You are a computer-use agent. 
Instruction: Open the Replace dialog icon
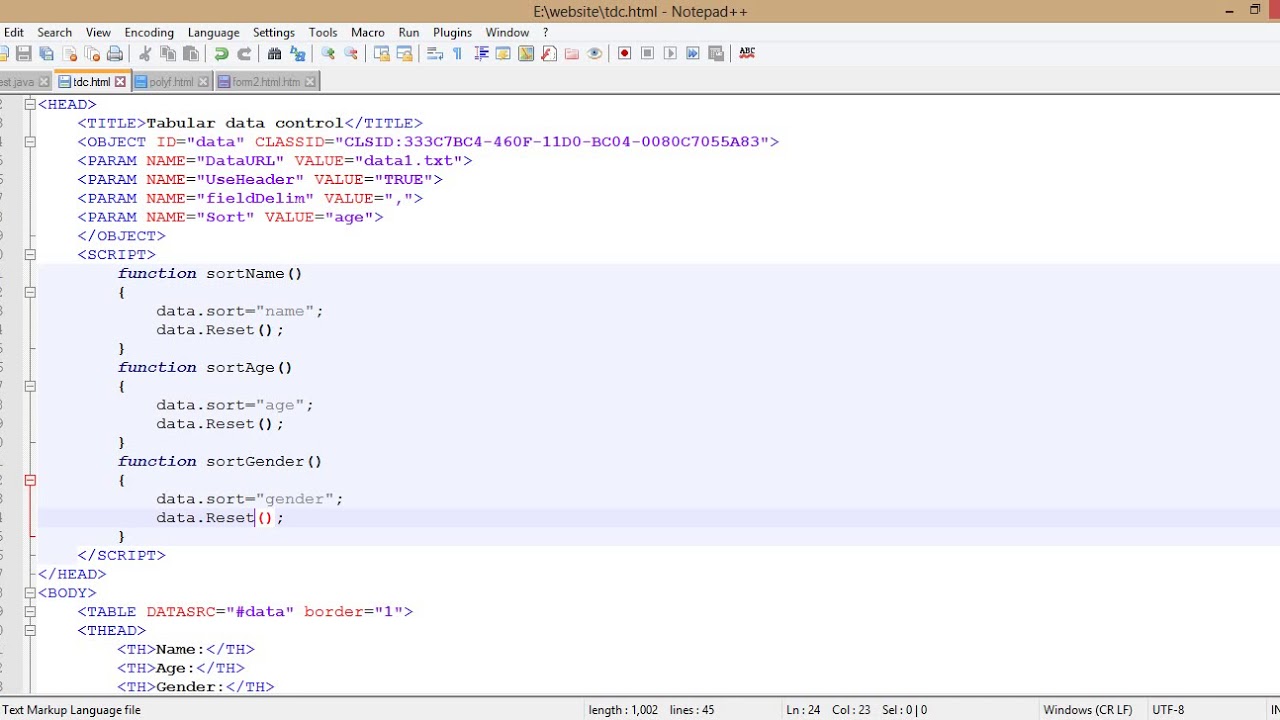(297, 53)
